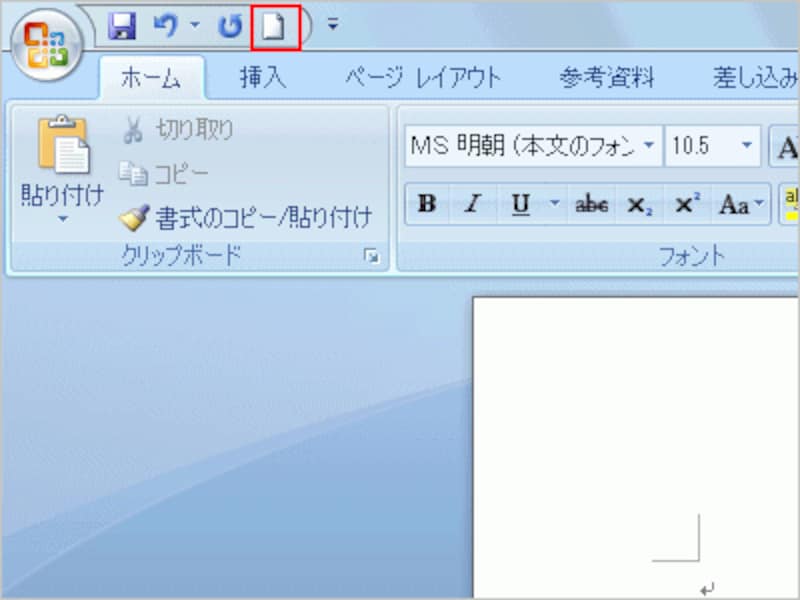The width and height of the screenshot is (800, 600).
Task: Enable subscript formatting
Action: click(637, 205)
